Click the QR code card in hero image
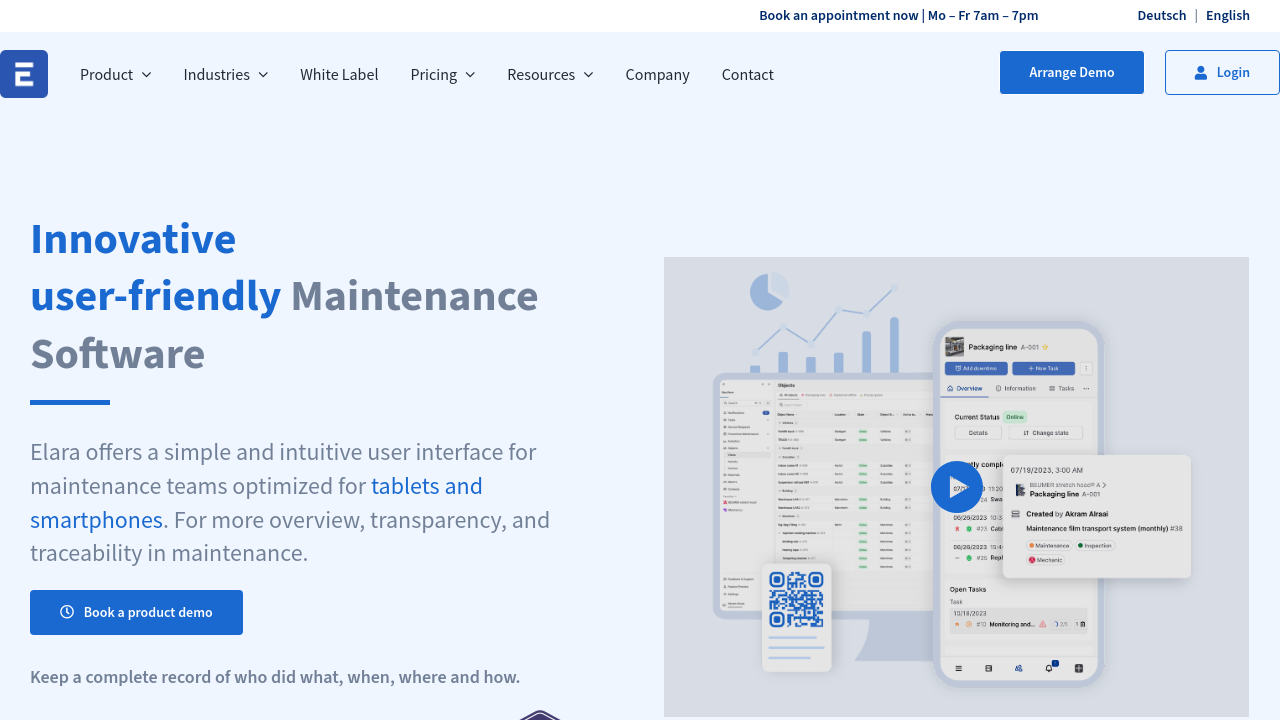The width and height of the screenshot is (1280, 720). click(796, 616)
